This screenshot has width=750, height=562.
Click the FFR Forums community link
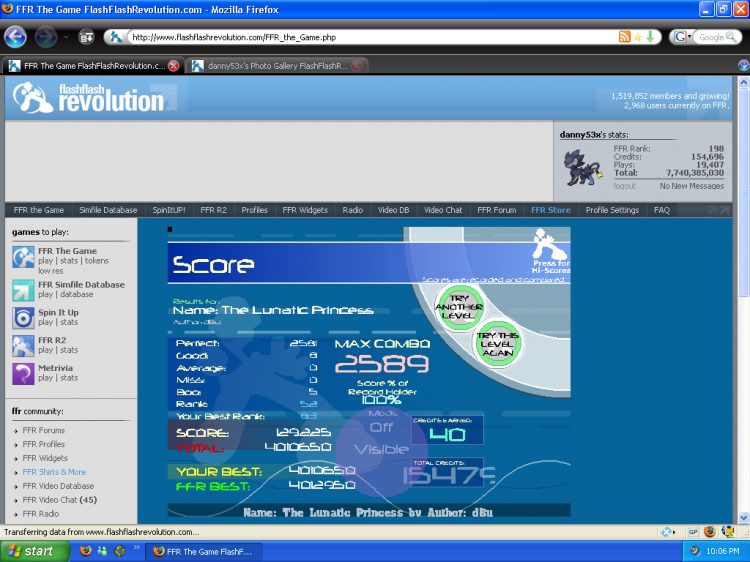click(x=44, y=430)
